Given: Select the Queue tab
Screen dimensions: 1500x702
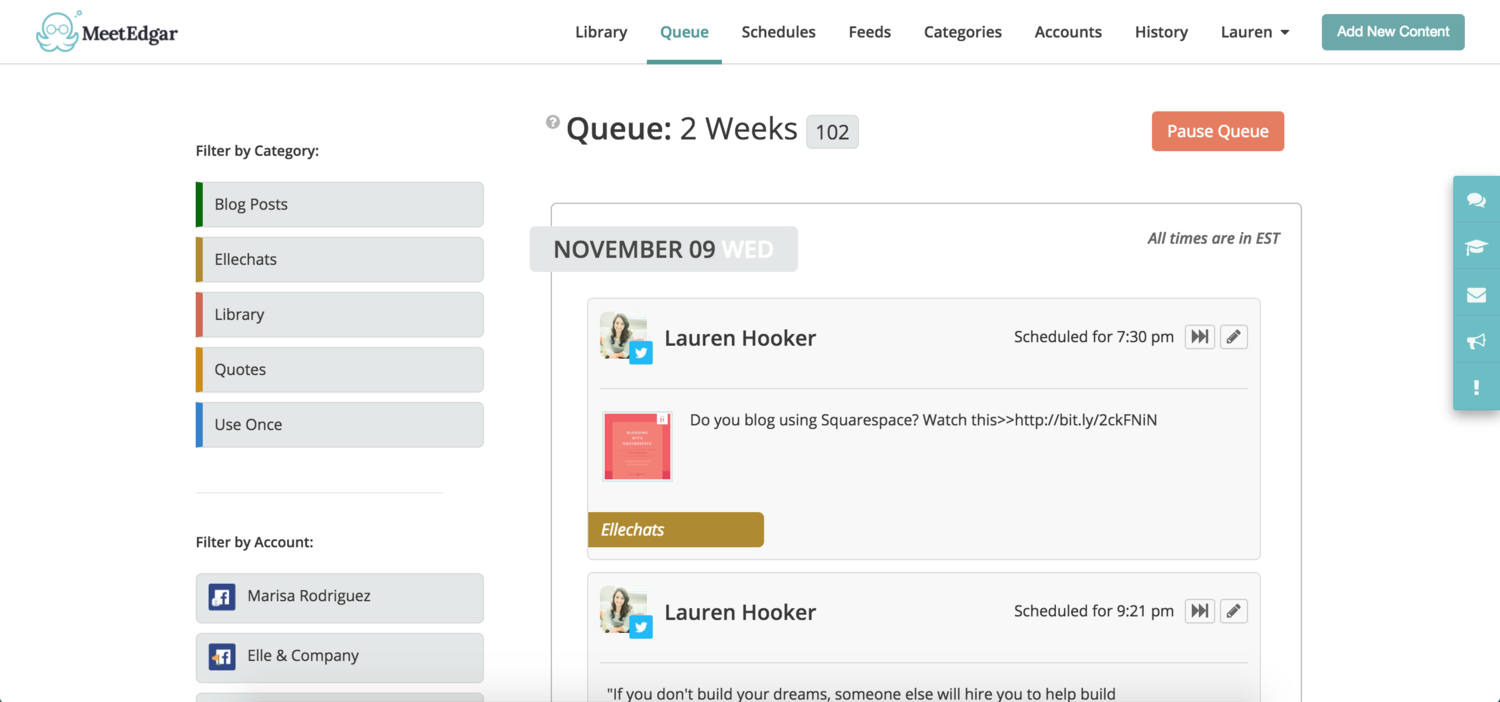Looking at the screenshot, I should click(684, 32).
